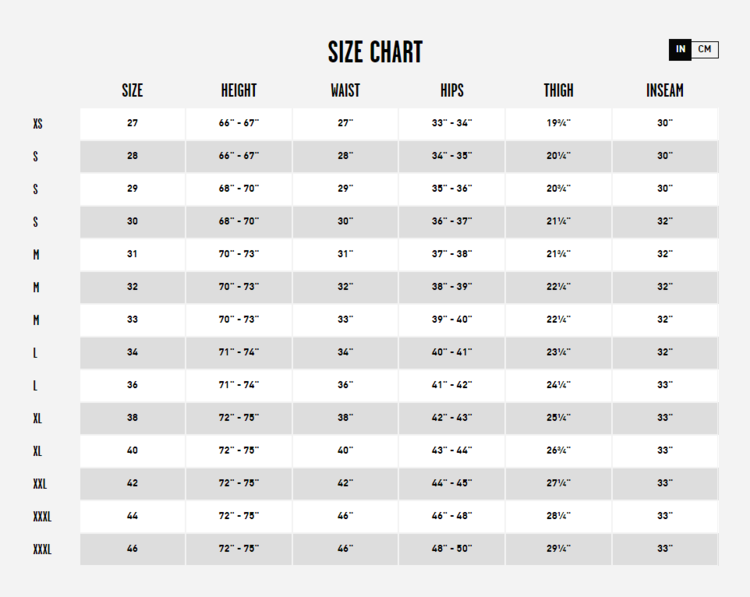This screenshot has width=750, height=597.
Task: Click the HIPS column header
Action: click(x=452, y=91)
